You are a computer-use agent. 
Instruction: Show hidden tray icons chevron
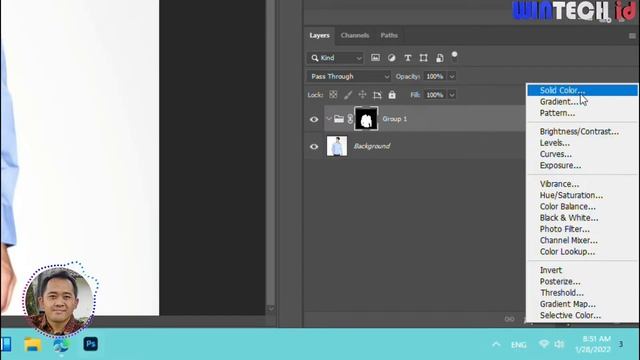tap(496, 344)
